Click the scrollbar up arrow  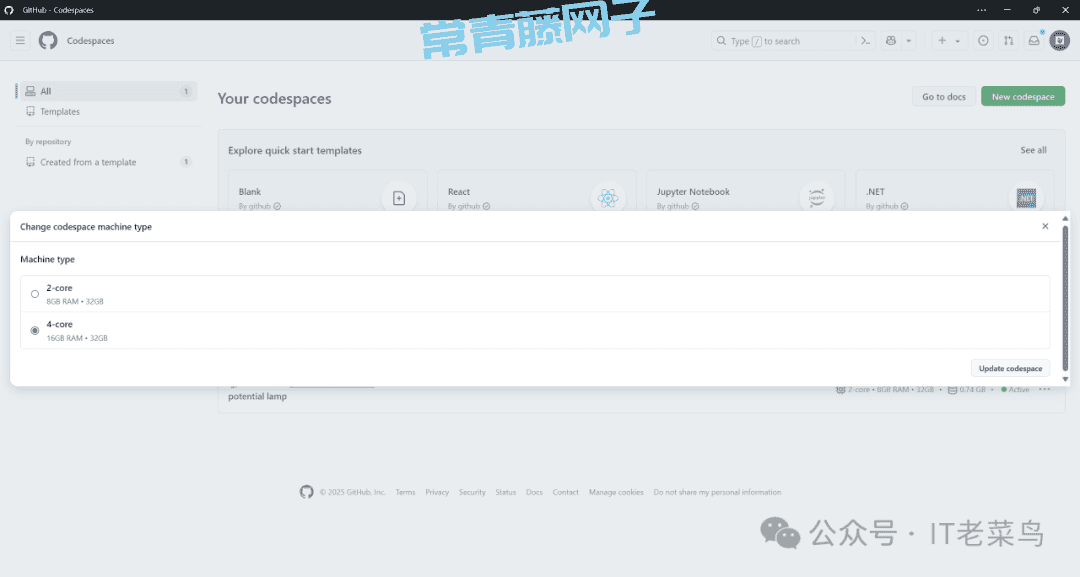click(1065, 218)
